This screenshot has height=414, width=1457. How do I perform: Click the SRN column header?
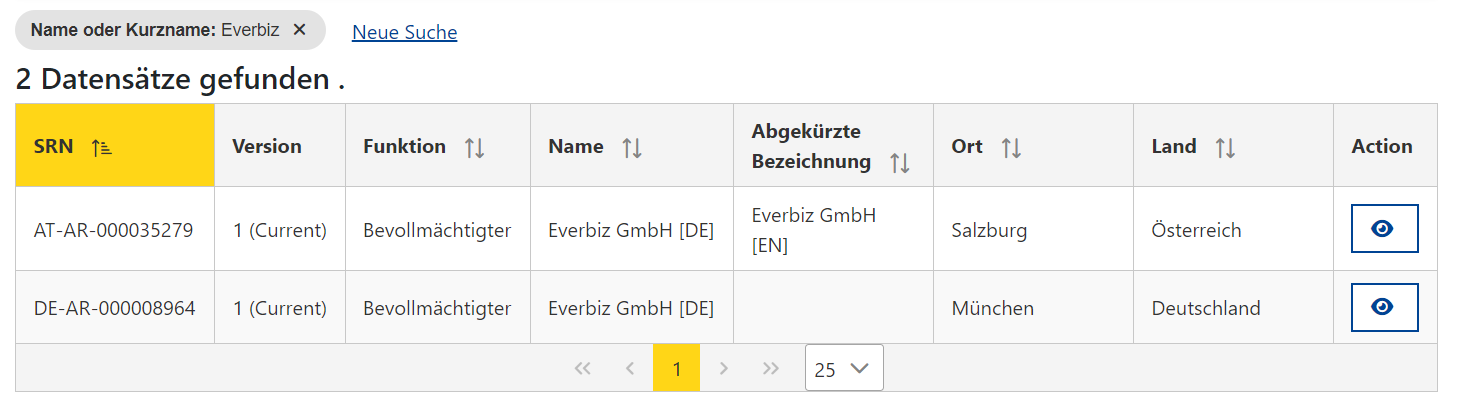(115, 145)
